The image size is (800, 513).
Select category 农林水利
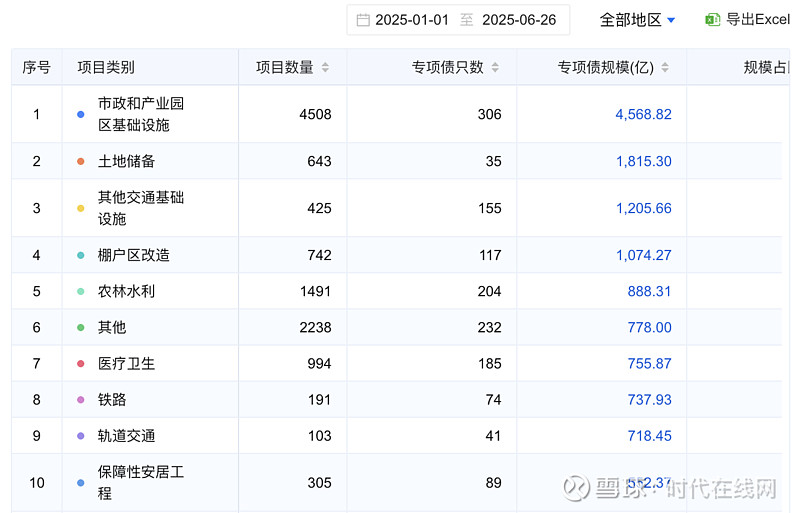126,291
